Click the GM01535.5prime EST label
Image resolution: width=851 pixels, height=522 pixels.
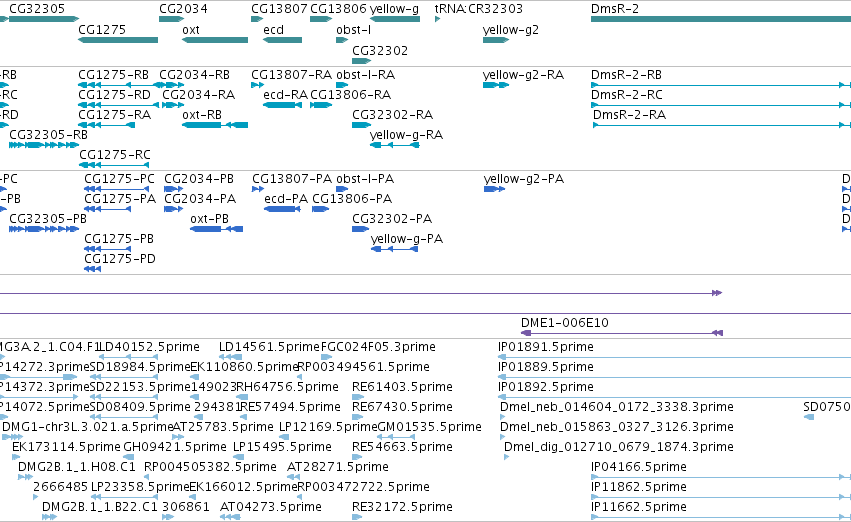pyautogui.click(x=429, y=427)
